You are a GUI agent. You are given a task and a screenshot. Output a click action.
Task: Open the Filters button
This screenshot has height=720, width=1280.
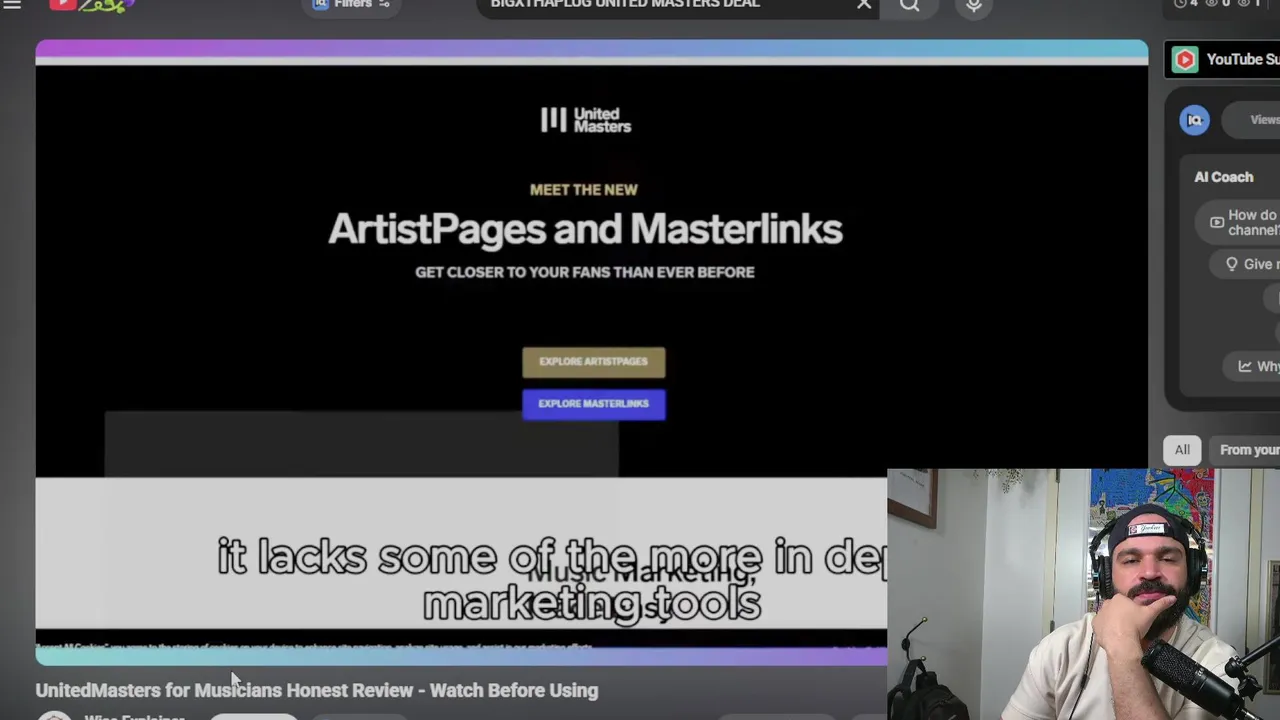click(x=351, y=5)
